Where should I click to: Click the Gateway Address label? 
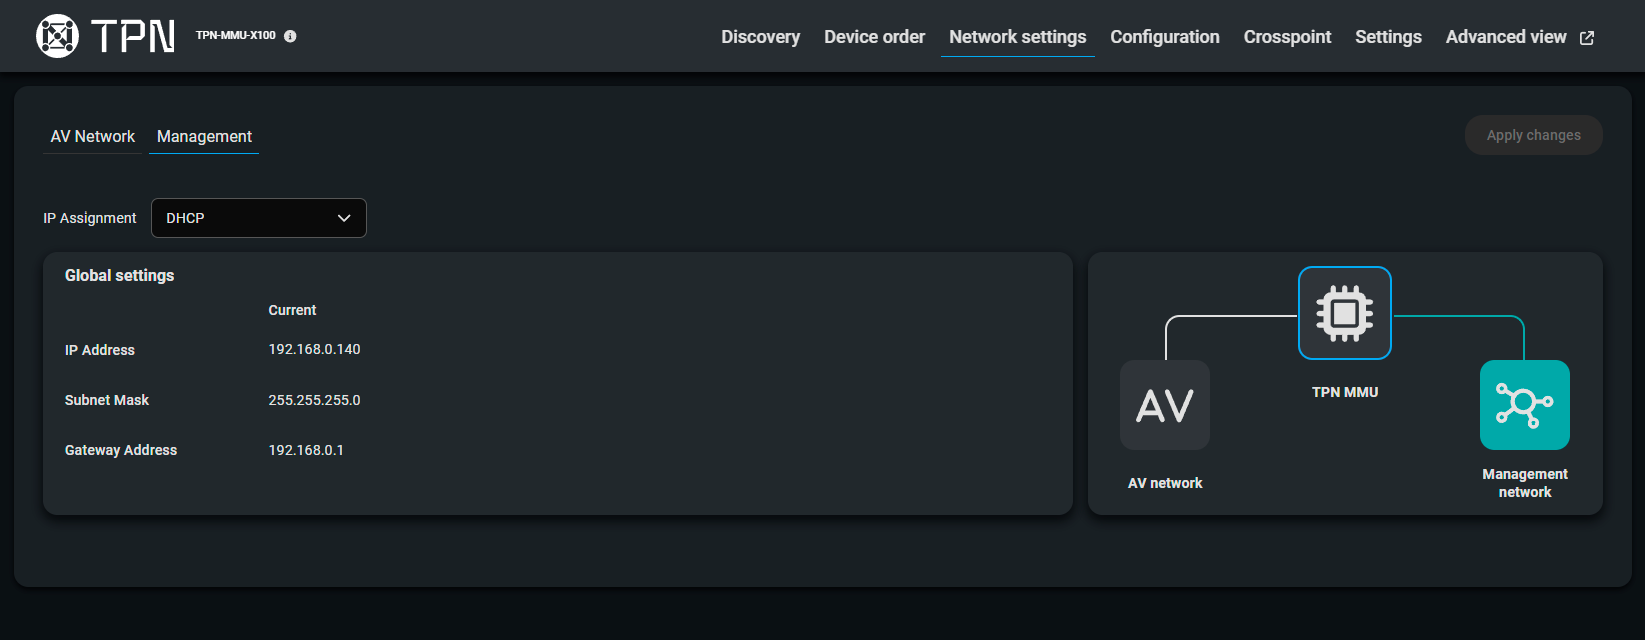121,450
